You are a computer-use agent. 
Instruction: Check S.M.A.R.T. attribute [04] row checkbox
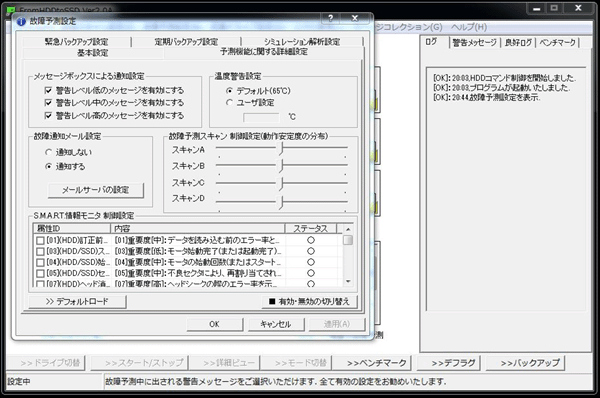click(40, 263)
